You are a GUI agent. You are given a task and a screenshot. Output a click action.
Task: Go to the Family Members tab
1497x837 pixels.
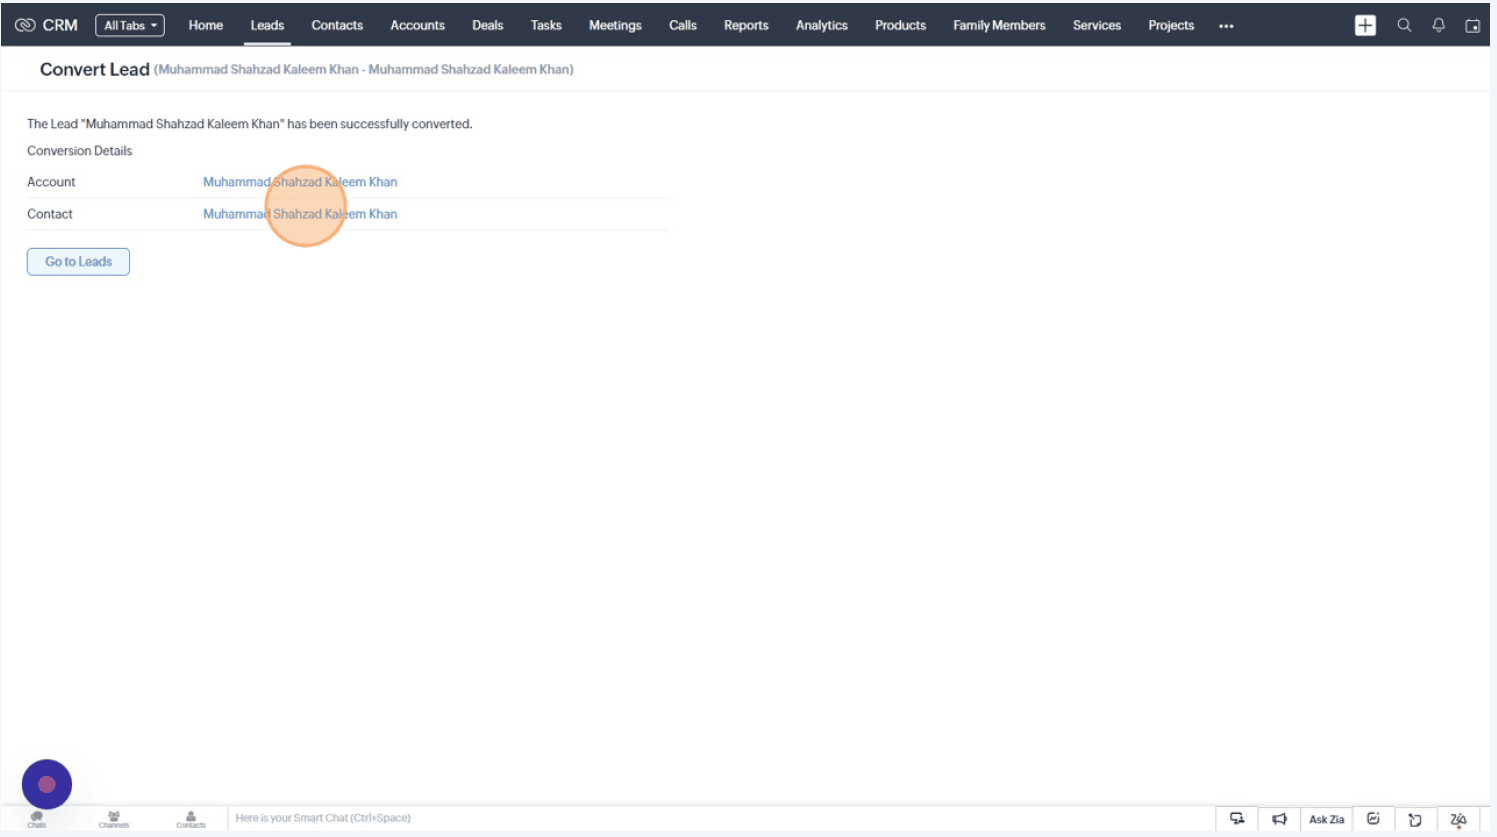[x=999, y=25]
